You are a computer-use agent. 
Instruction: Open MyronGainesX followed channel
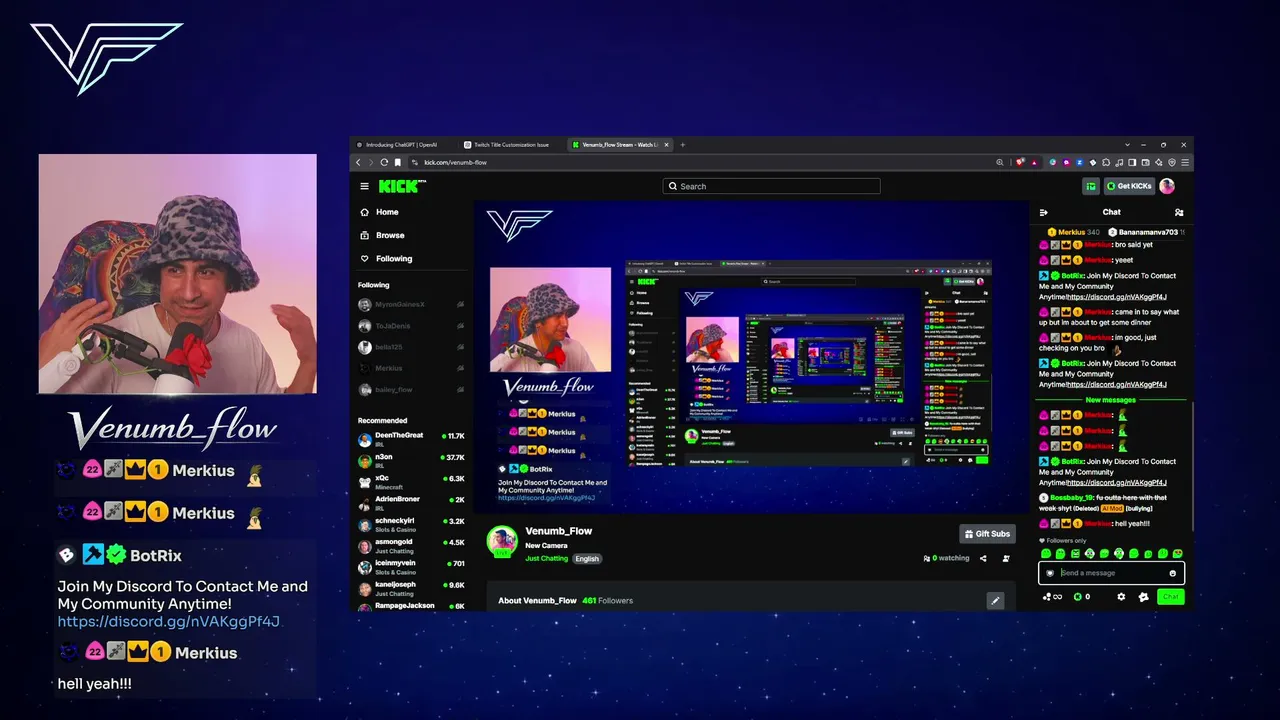(412, 304)
